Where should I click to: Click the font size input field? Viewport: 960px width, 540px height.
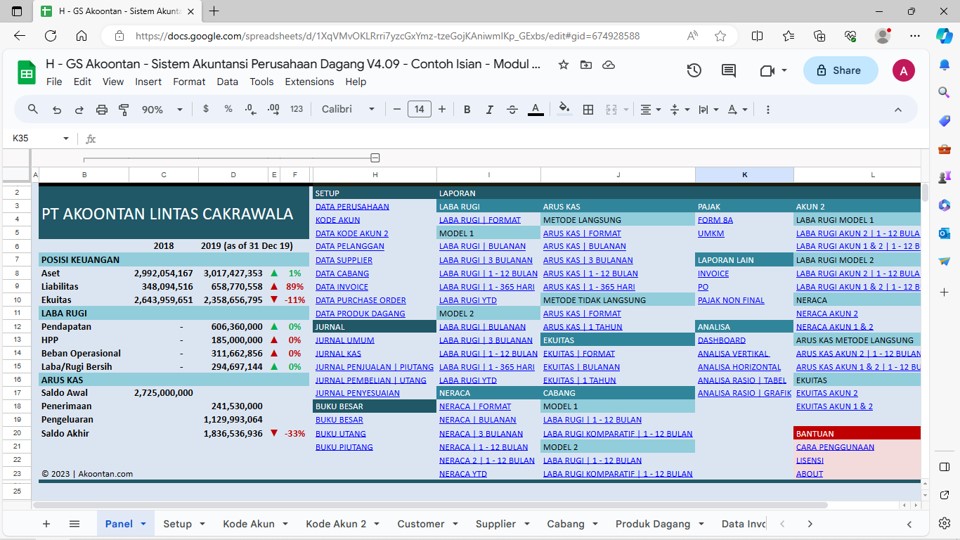click(419, 109)
